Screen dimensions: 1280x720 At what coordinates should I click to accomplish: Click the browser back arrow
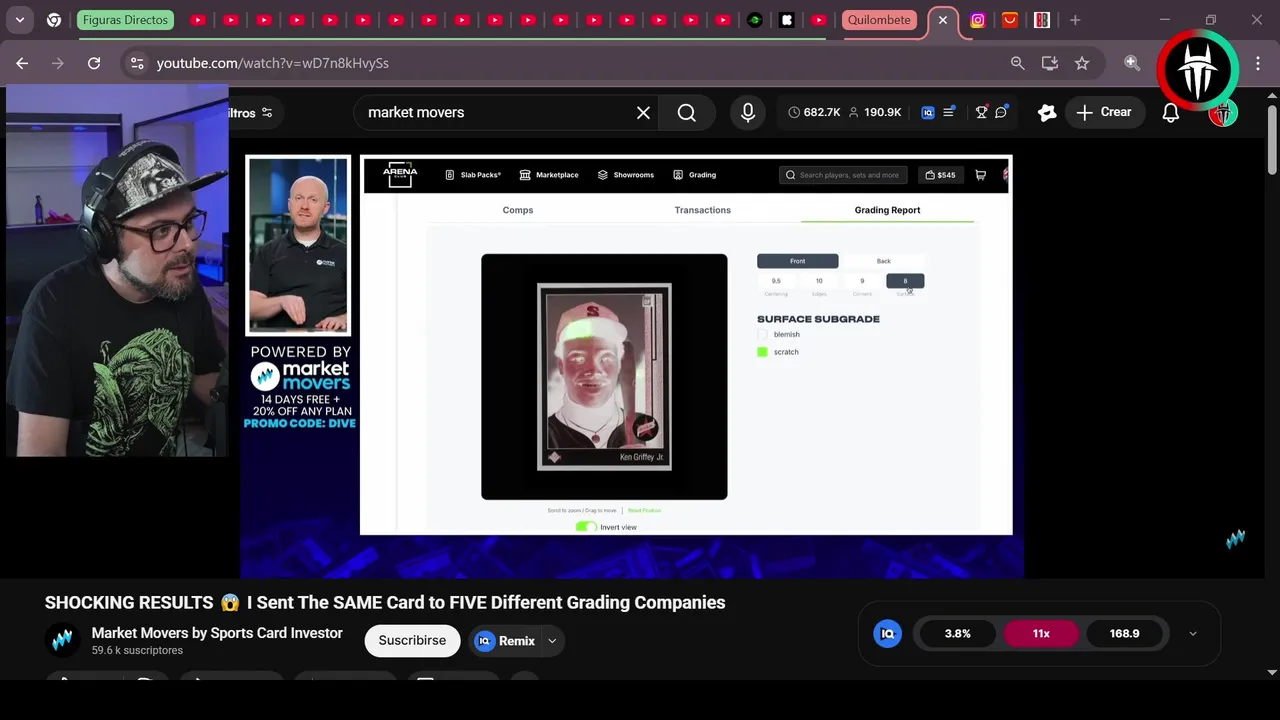click(22, 63)
